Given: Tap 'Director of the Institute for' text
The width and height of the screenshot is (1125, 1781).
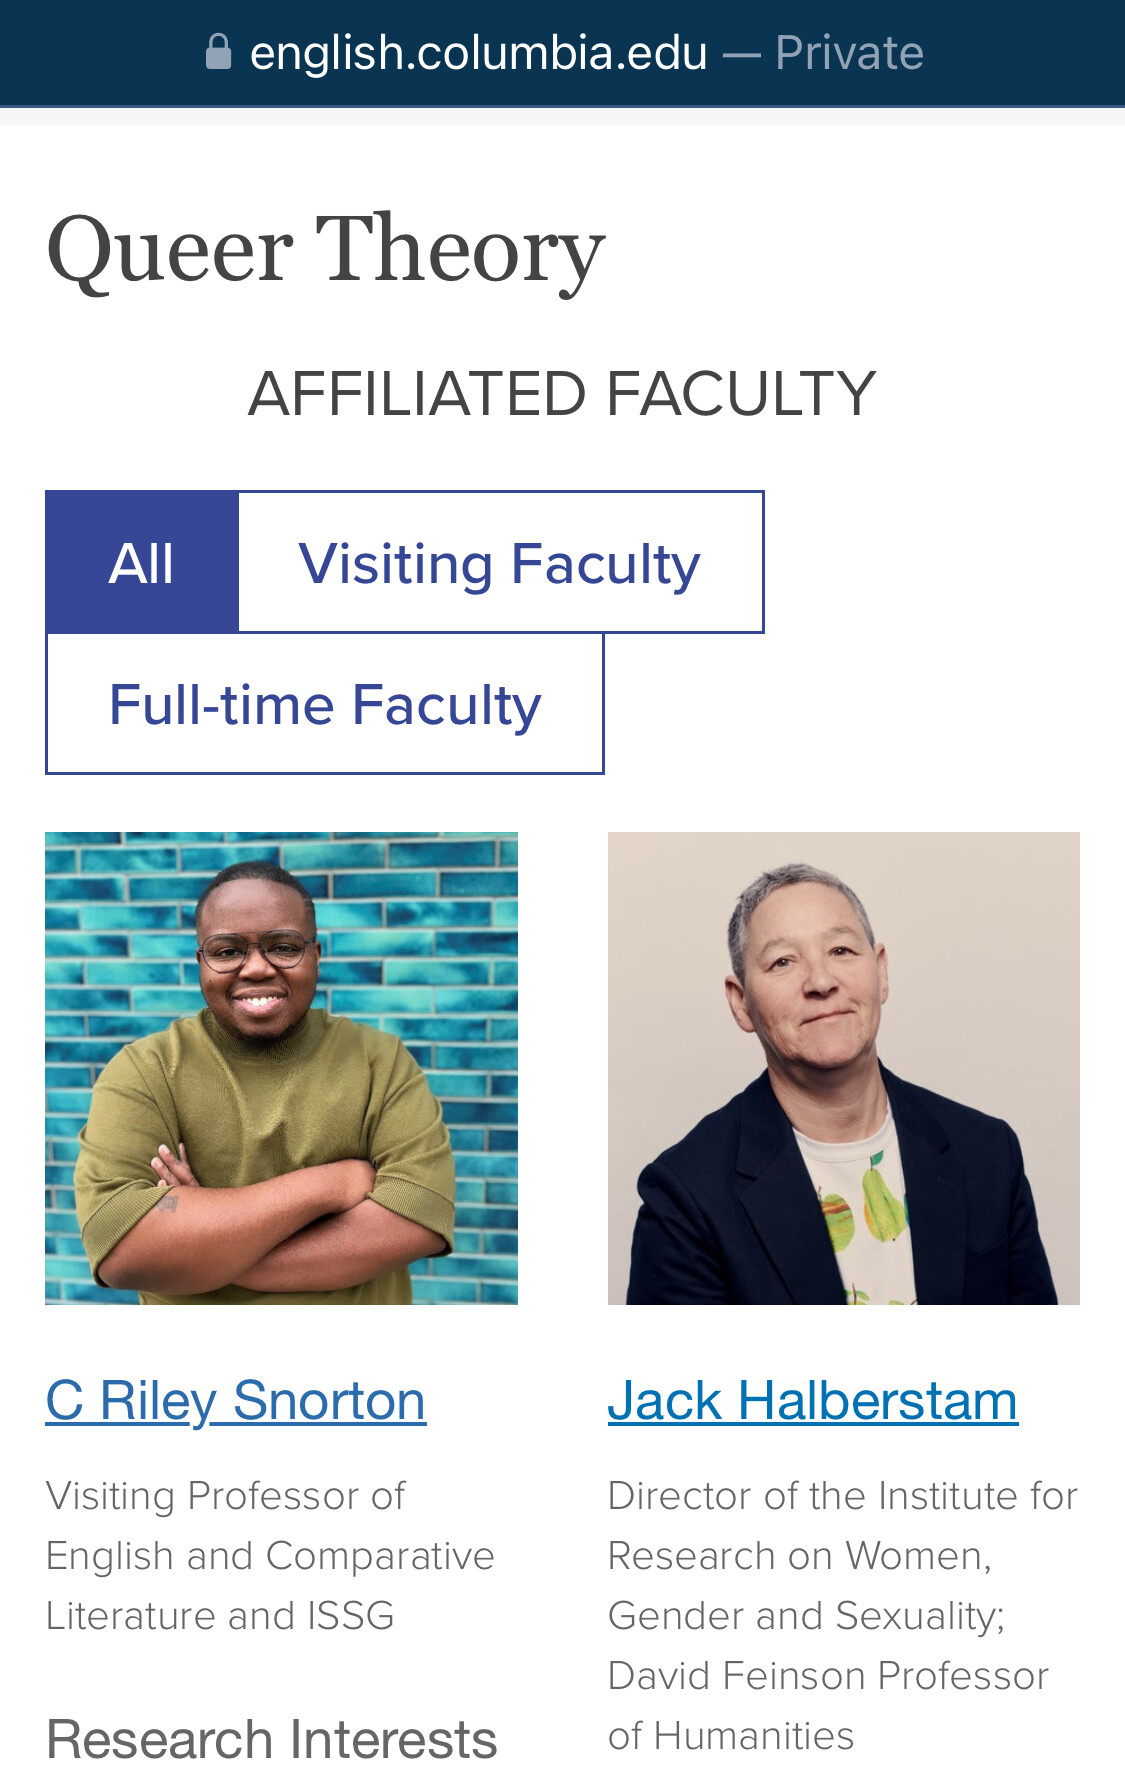Looking at the screenshot, I should [x=843, y=1496].
